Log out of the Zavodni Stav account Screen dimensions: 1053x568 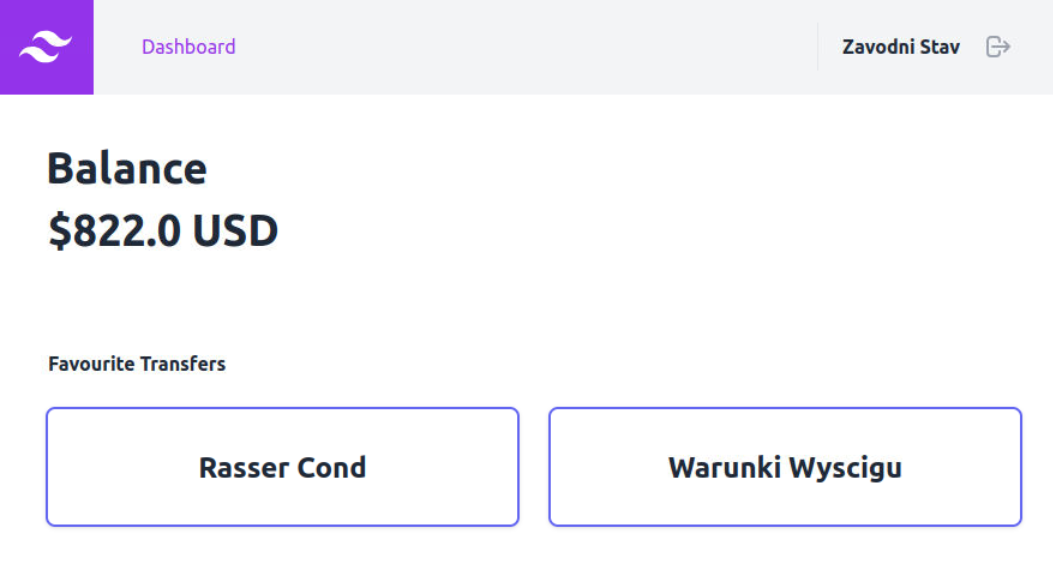coord(998,47)
